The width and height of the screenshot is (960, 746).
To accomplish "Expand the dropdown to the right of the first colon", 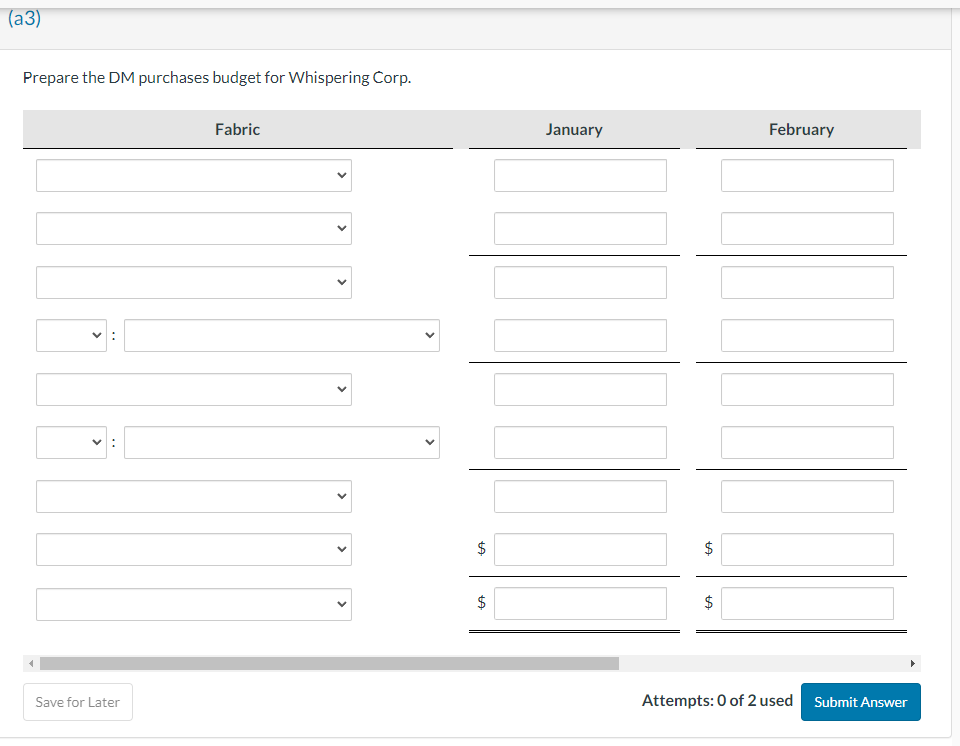I will (281, 335).
